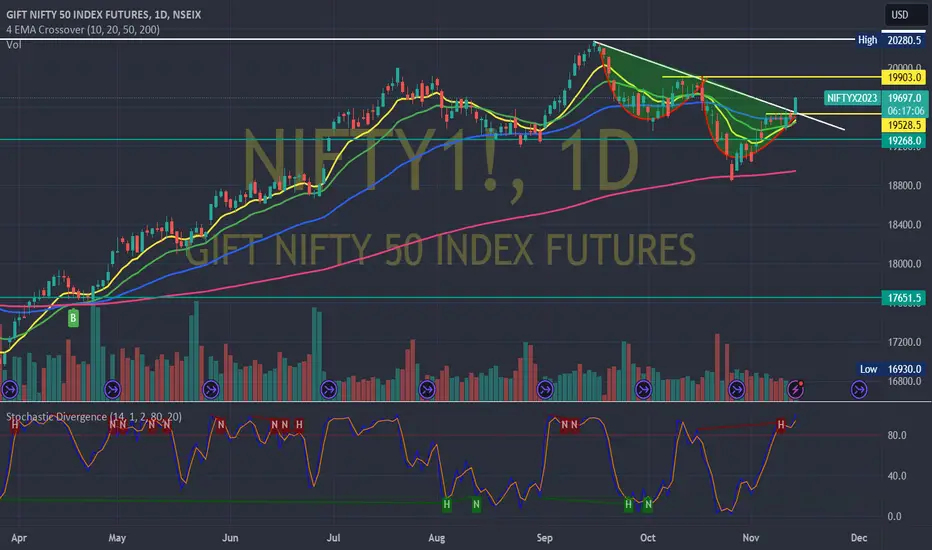Image resolution: width=932 pixels, height=550 pixels.
Task: Click the Dec label on time axis
Action: 859,538
